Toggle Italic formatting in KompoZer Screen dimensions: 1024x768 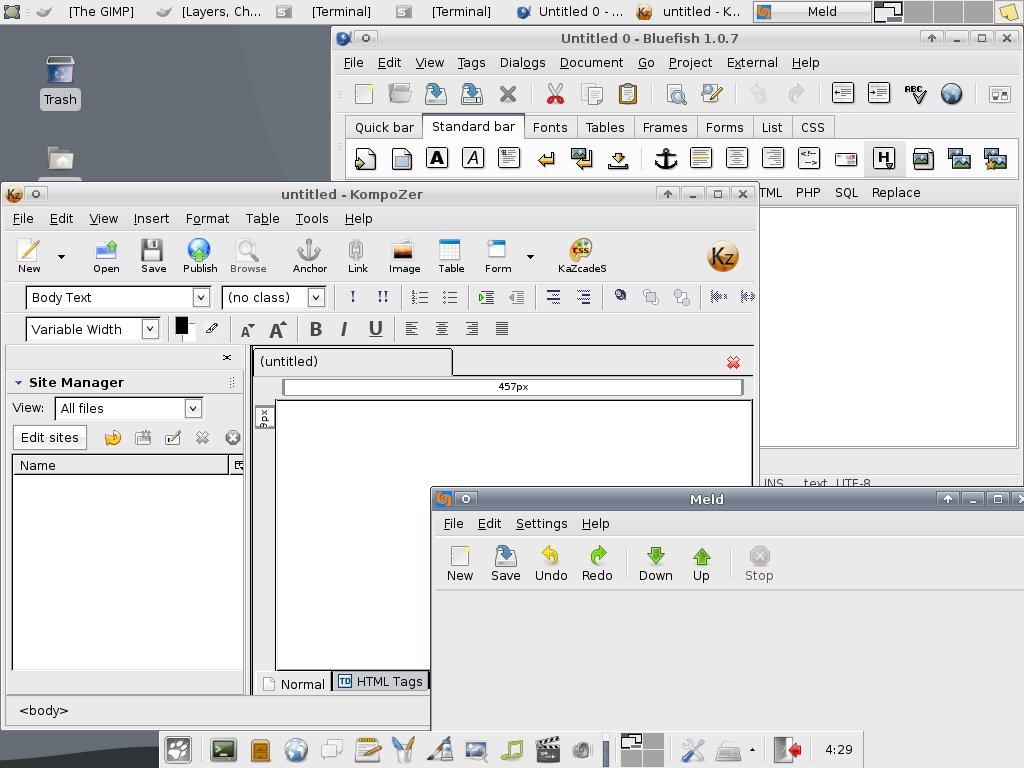pyautogui.click(x=344, y=329)
